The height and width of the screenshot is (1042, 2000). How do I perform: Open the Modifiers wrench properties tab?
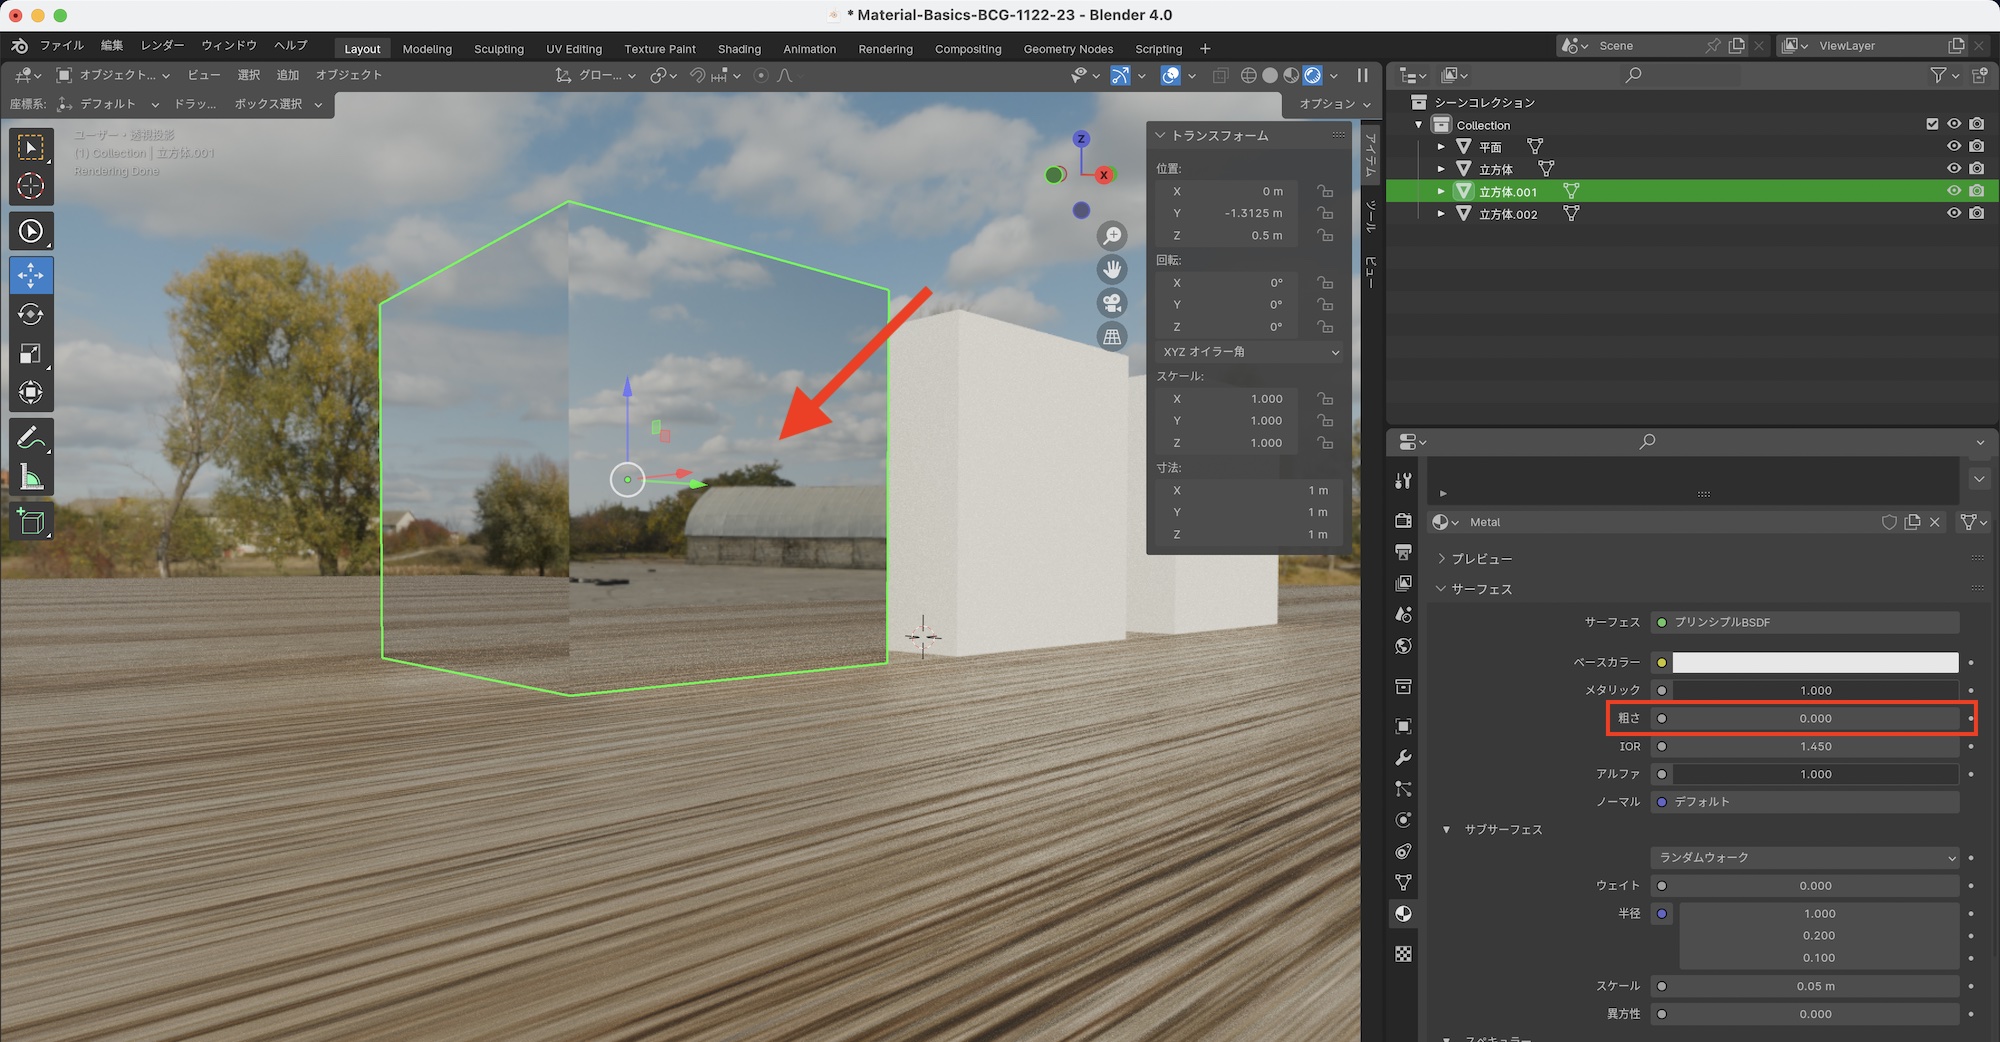click(1404, 757)
